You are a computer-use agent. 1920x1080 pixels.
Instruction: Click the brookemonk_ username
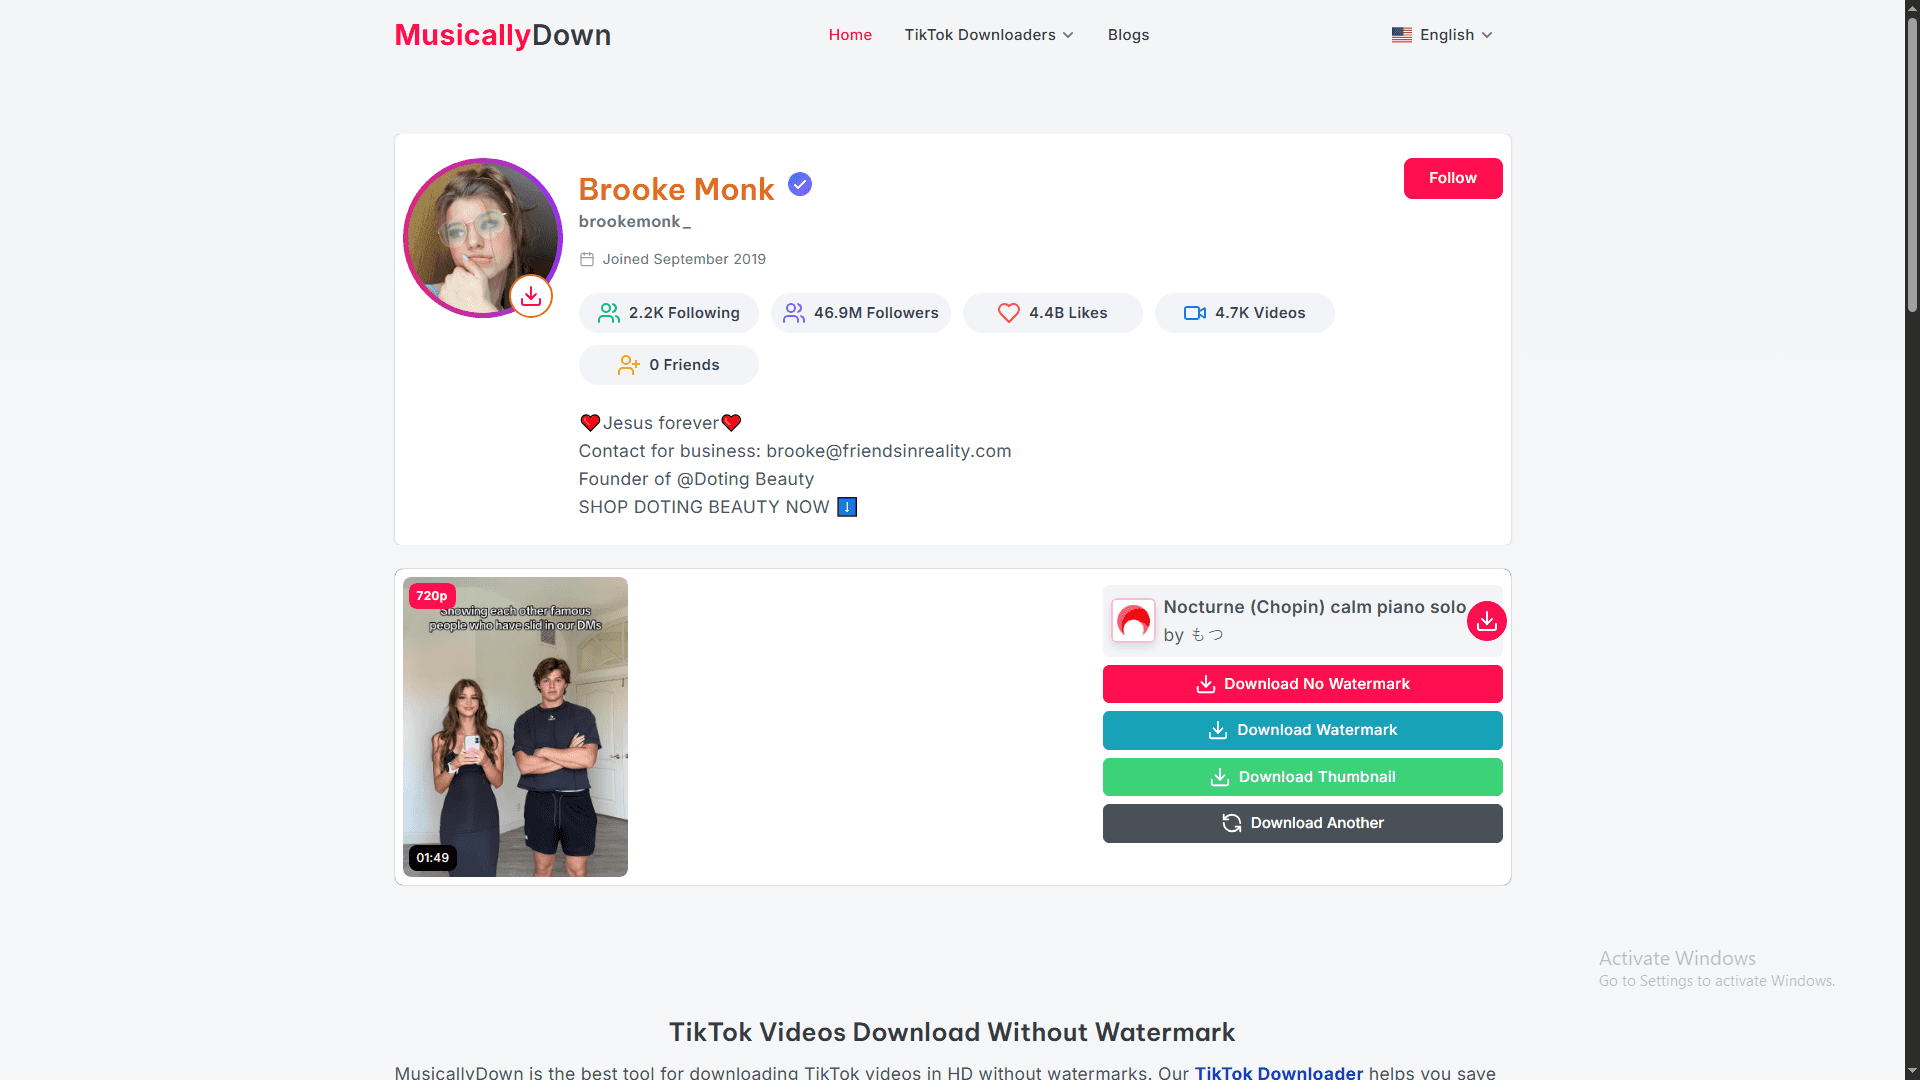[x=634, y=222]
